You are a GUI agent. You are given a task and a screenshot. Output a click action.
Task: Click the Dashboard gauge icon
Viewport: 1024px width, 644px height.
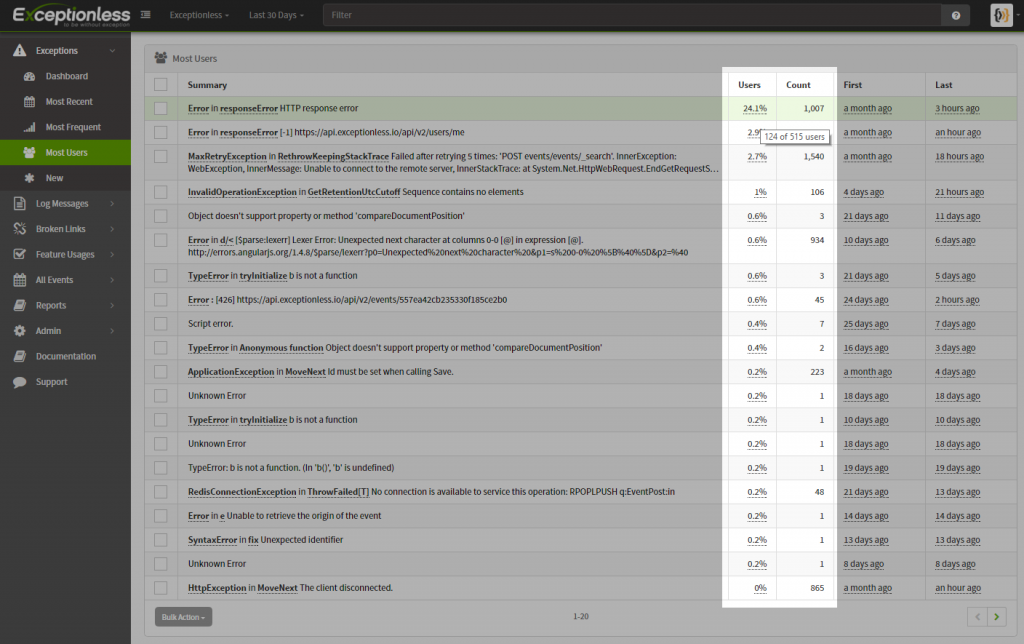click(x=29, y=76)
